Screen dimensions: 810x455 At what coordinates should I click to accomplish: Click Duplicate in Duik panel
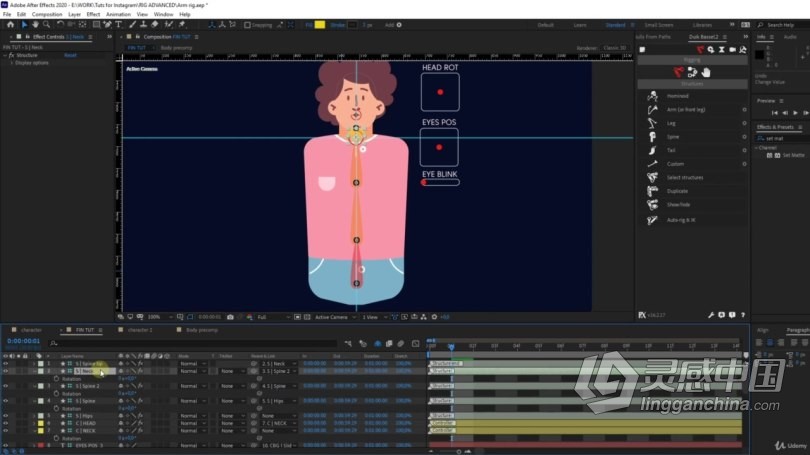tap(677, 191)
